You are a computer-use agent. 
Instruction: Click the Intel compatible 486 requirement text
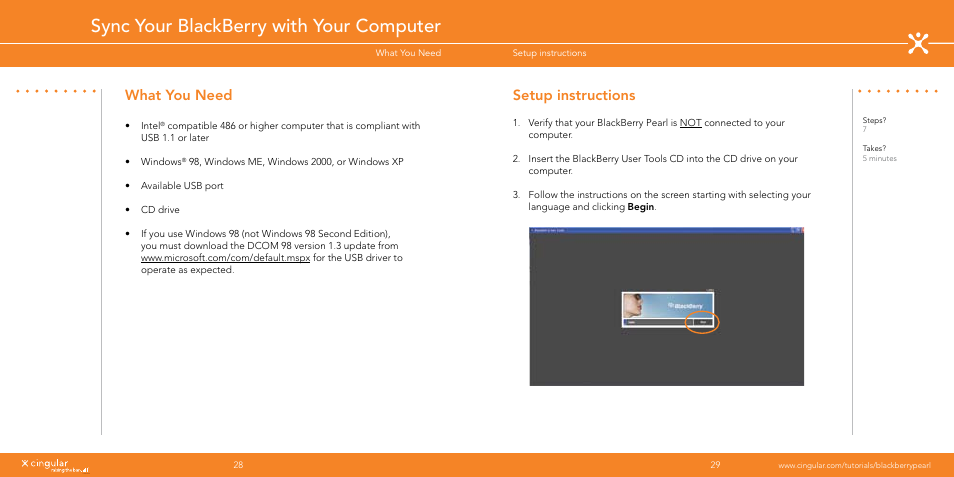[x=280, y=131]
